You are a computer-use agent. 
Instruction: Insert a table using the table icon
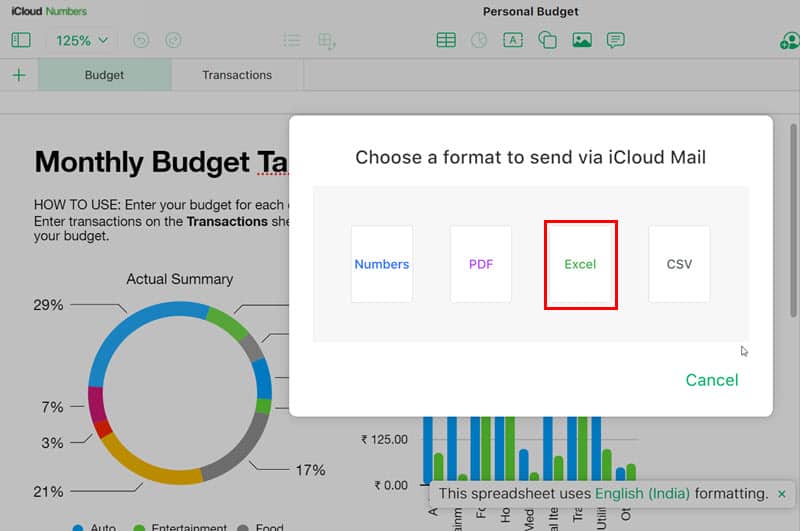click(x=446, y=40)
